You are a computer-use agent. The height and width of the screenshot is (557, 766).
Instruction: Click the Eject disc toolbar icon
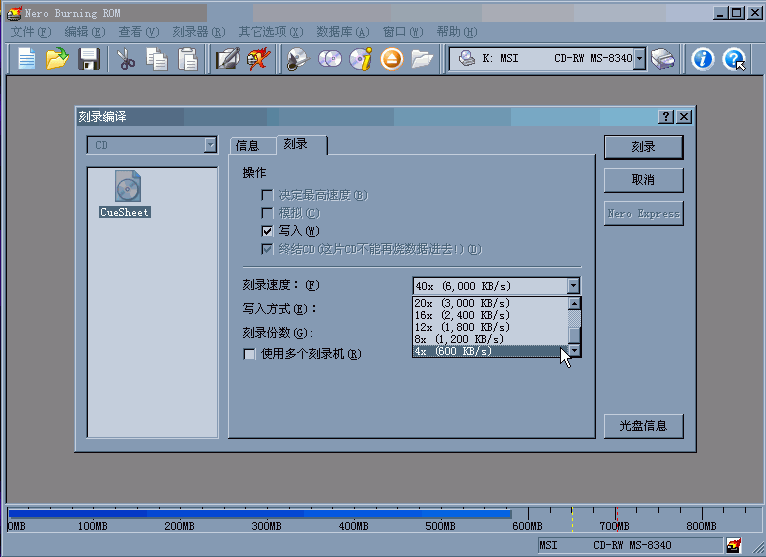(x=391, y=59)
